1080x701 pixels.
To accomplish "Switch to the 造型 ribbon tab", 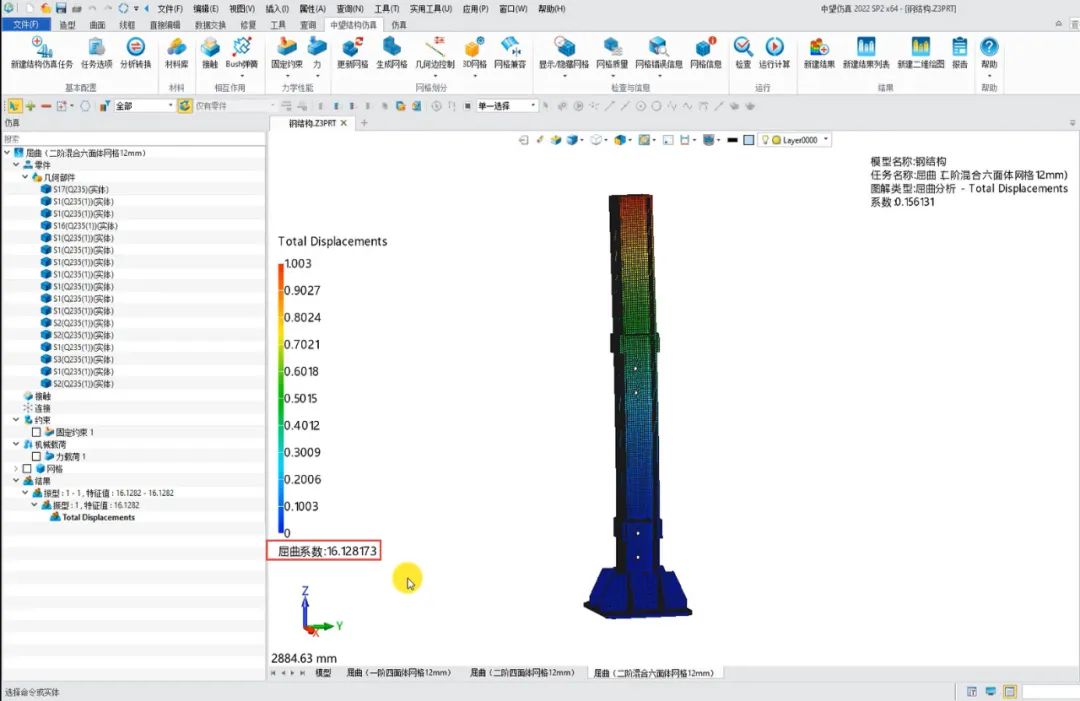I will pos(67,24).
